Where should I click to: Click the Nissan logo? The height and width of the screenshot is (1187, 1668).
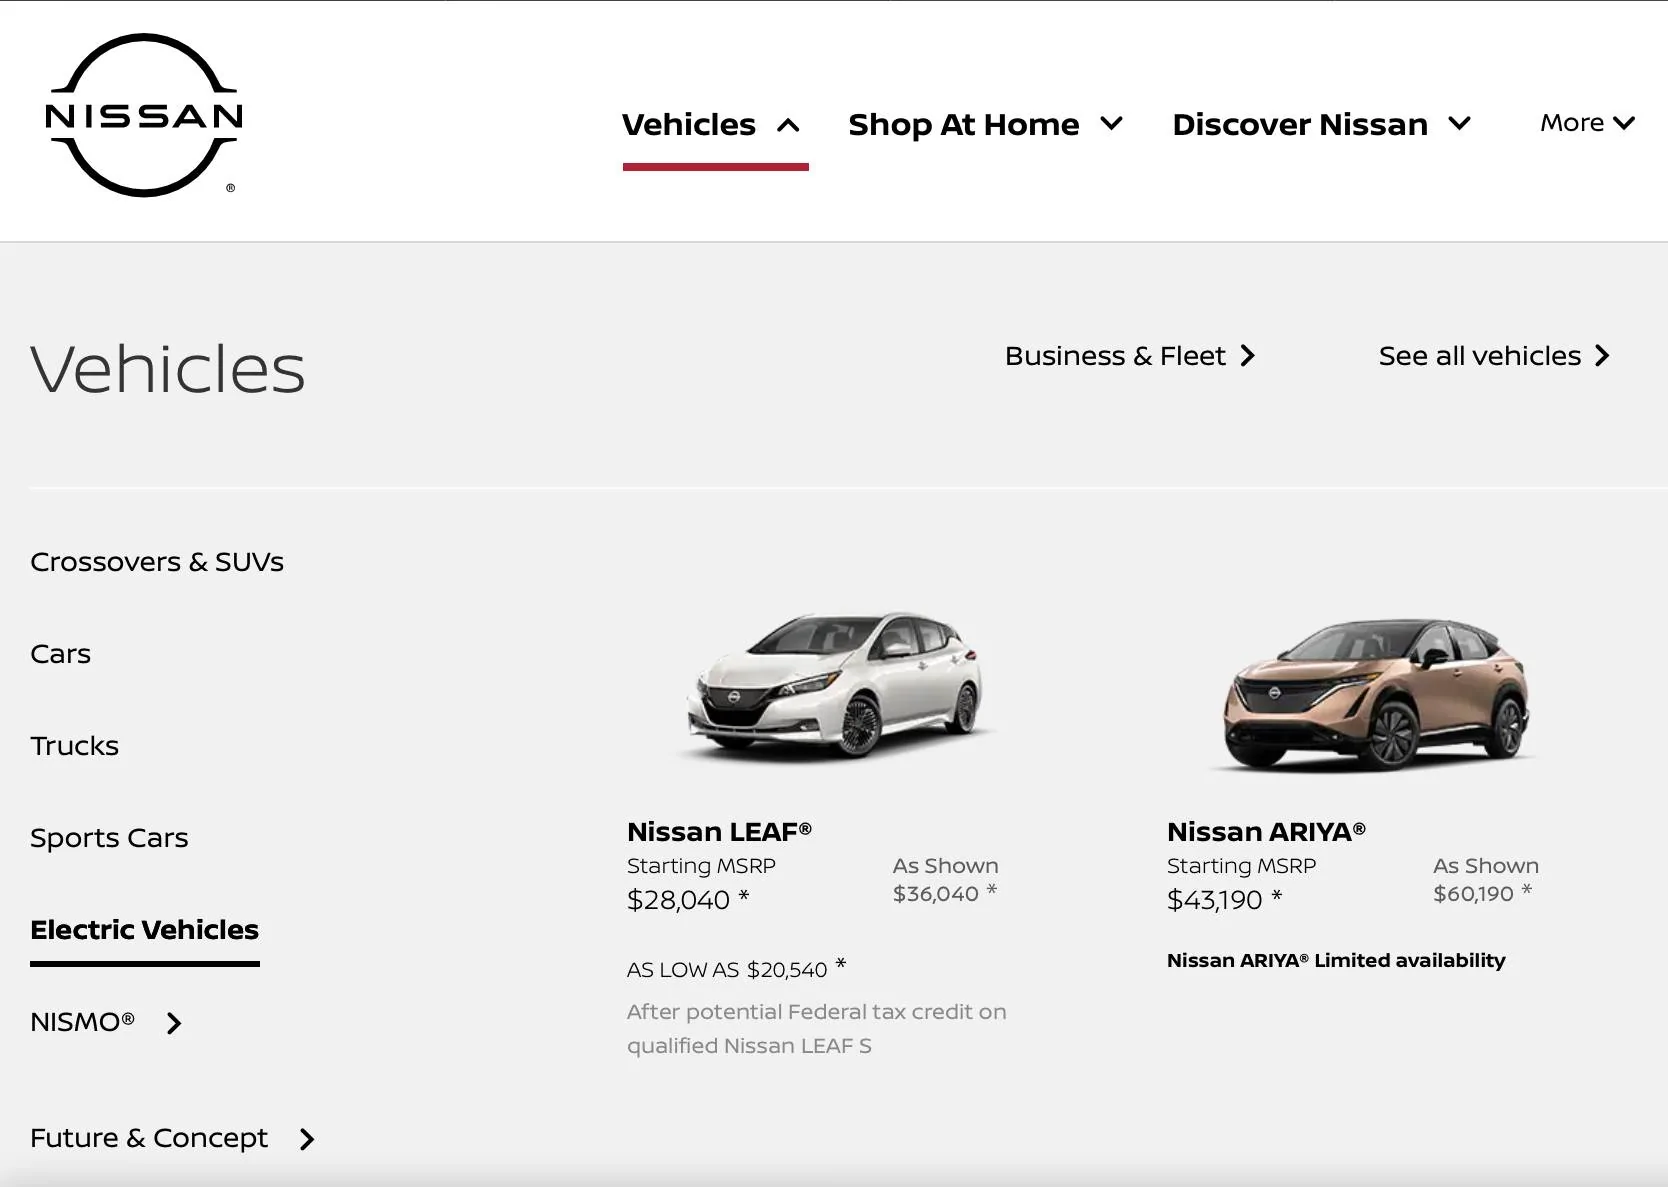pos(144,115)
